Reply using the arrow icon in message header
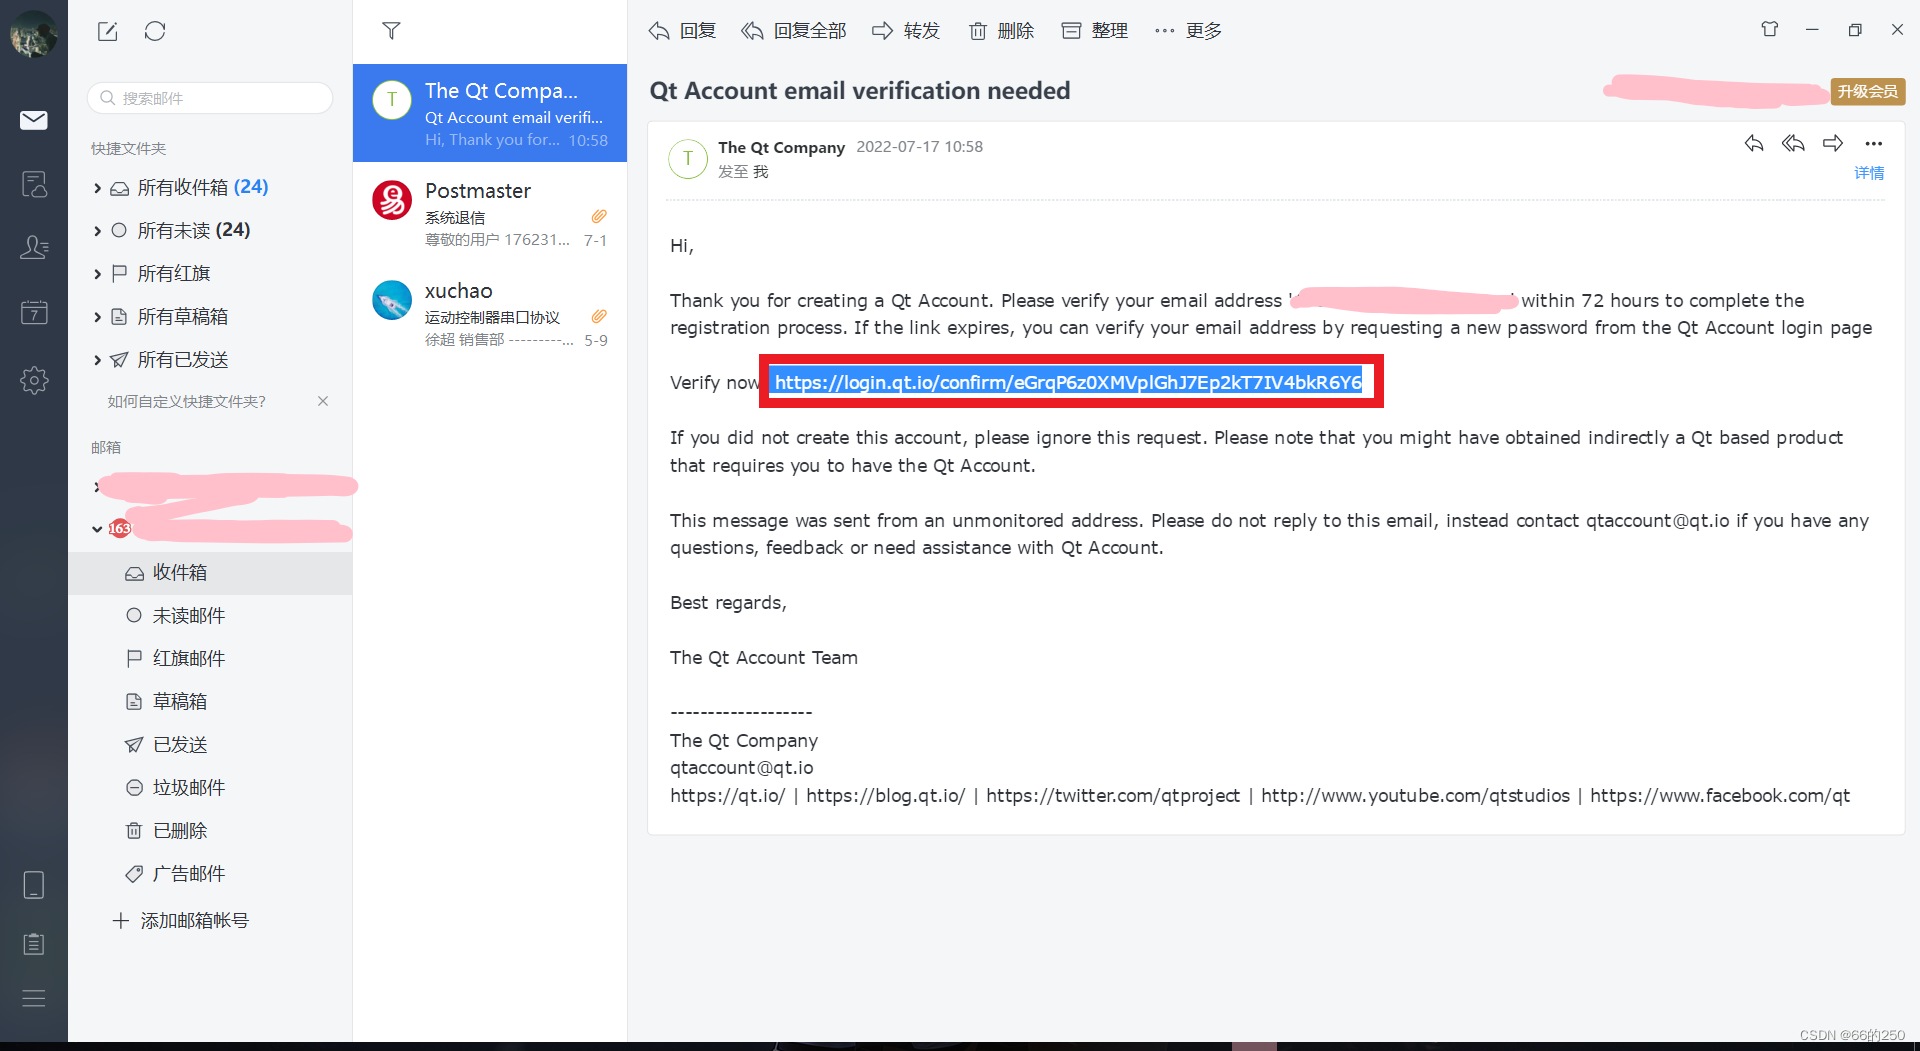The image size is (1920, 1051). click(x=1754, y=143)
